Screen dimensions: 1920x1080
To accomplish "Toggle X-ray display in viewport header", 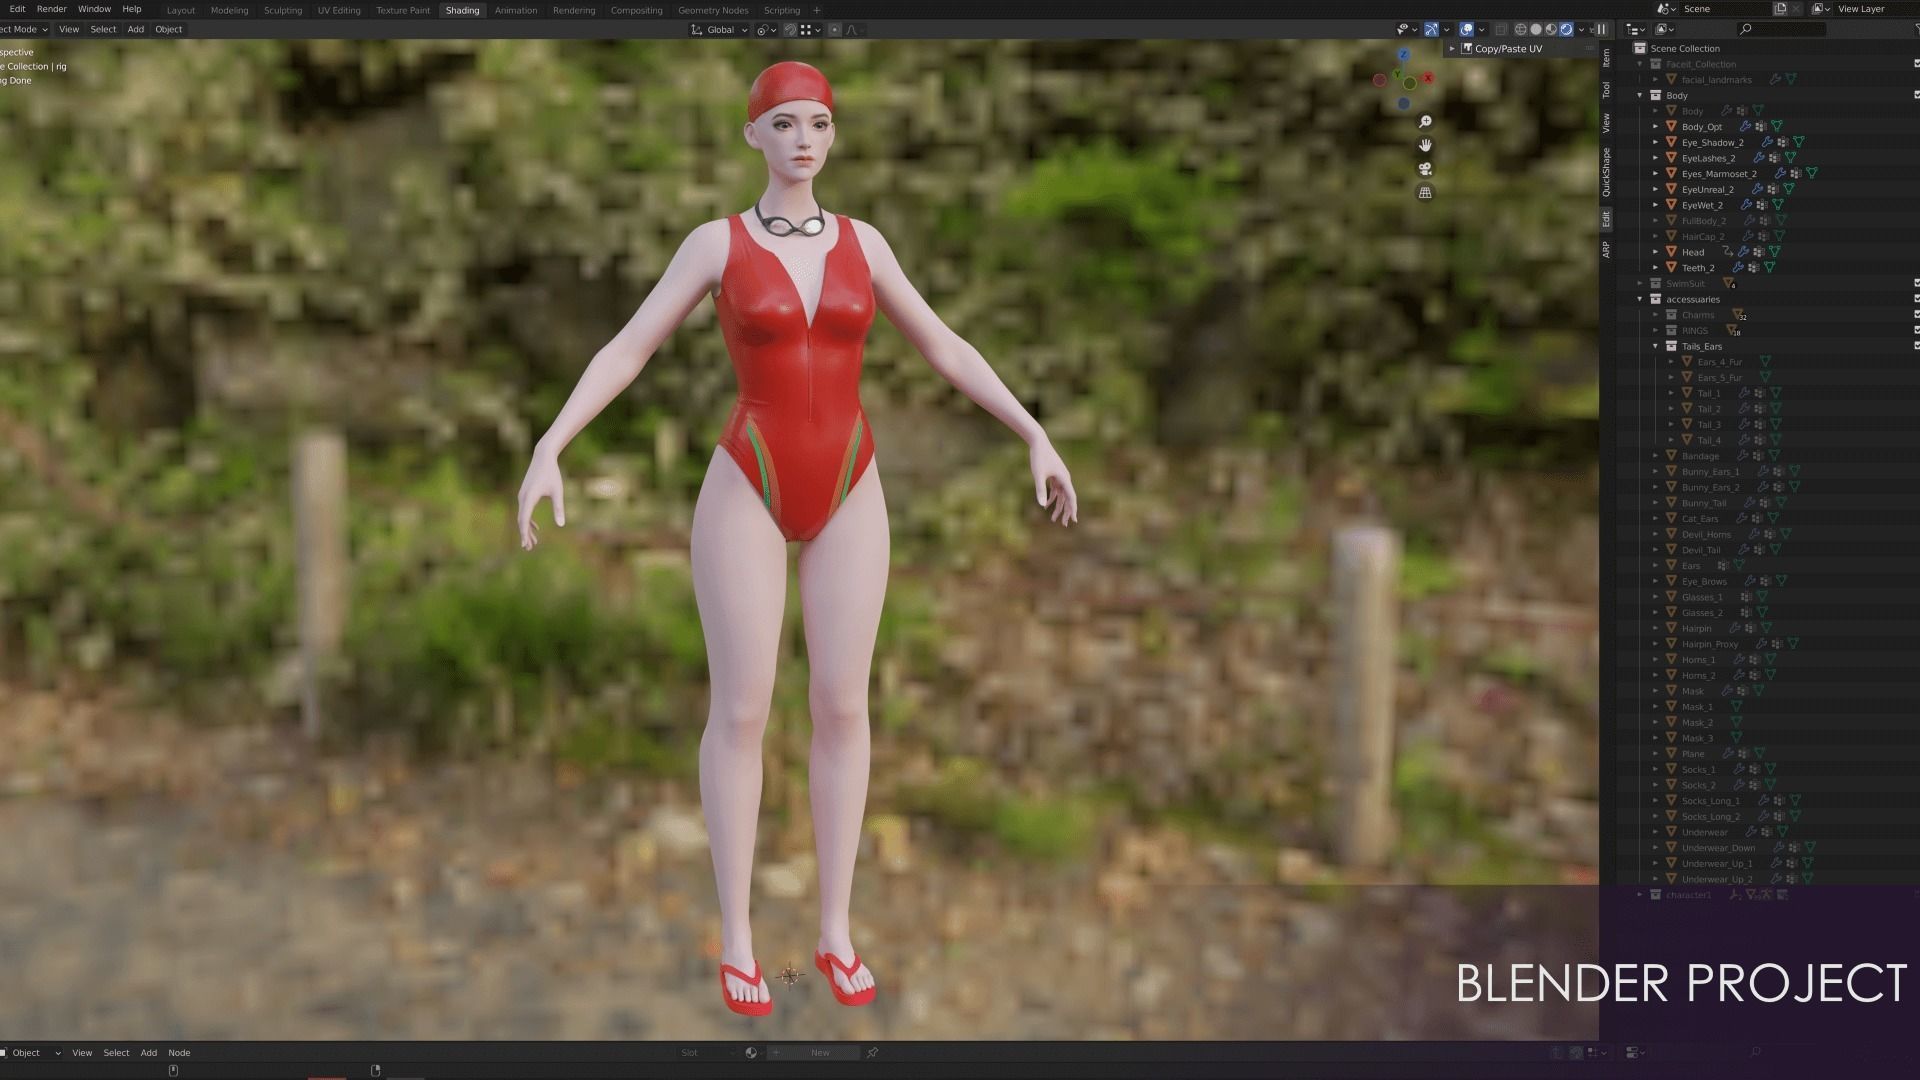I will point(1500,29).
